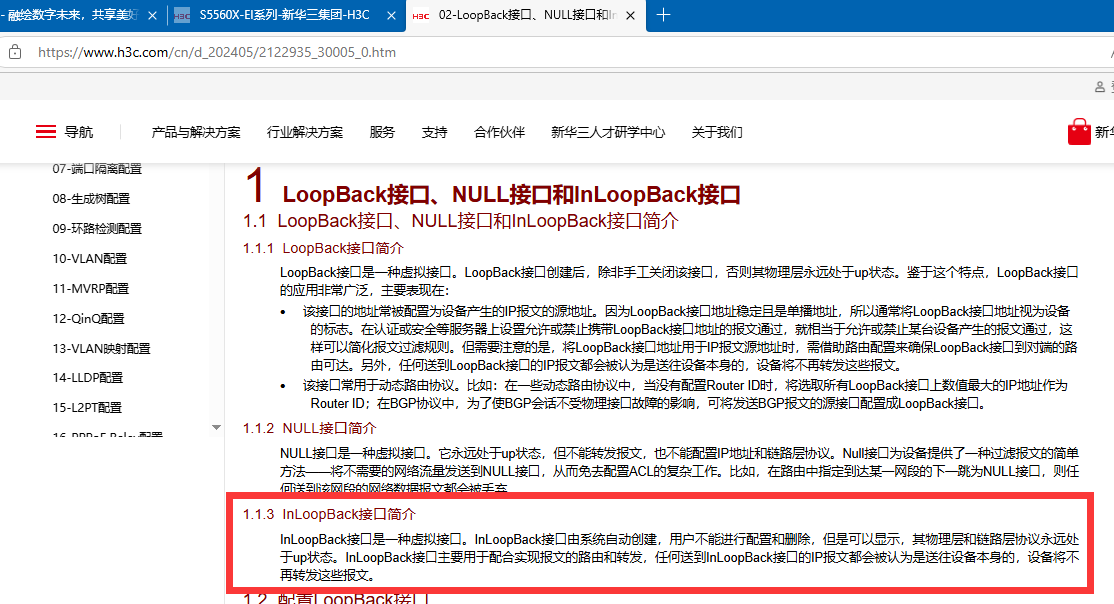
Task: Click the 1.1 LoopBack接口、NULL接口 section heading
Action: click(460, 221)
